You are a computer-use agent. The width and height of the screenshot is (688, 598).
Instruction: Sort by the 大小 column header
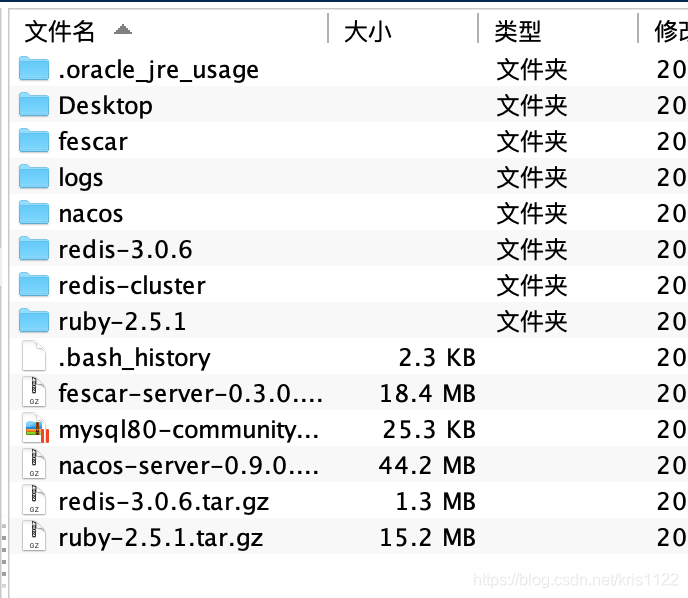(368, 32)
